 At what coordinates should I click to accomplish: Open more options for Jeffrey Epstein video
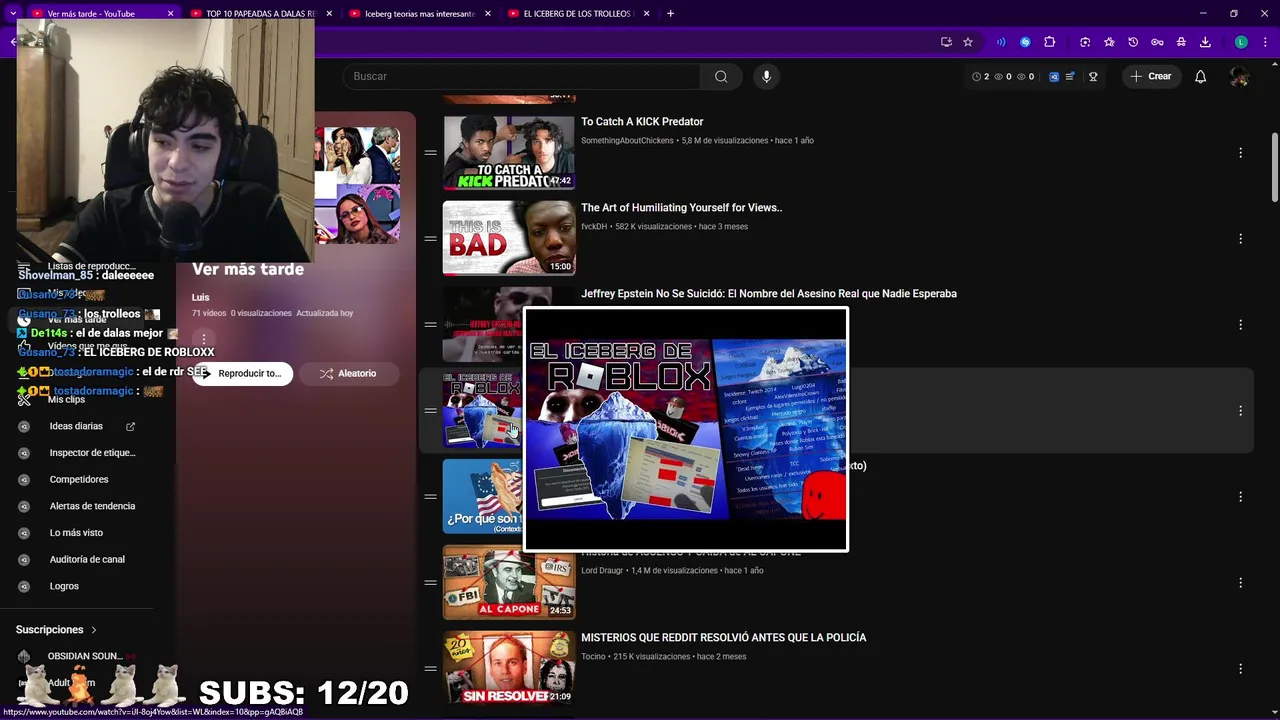pos(1240,325)
